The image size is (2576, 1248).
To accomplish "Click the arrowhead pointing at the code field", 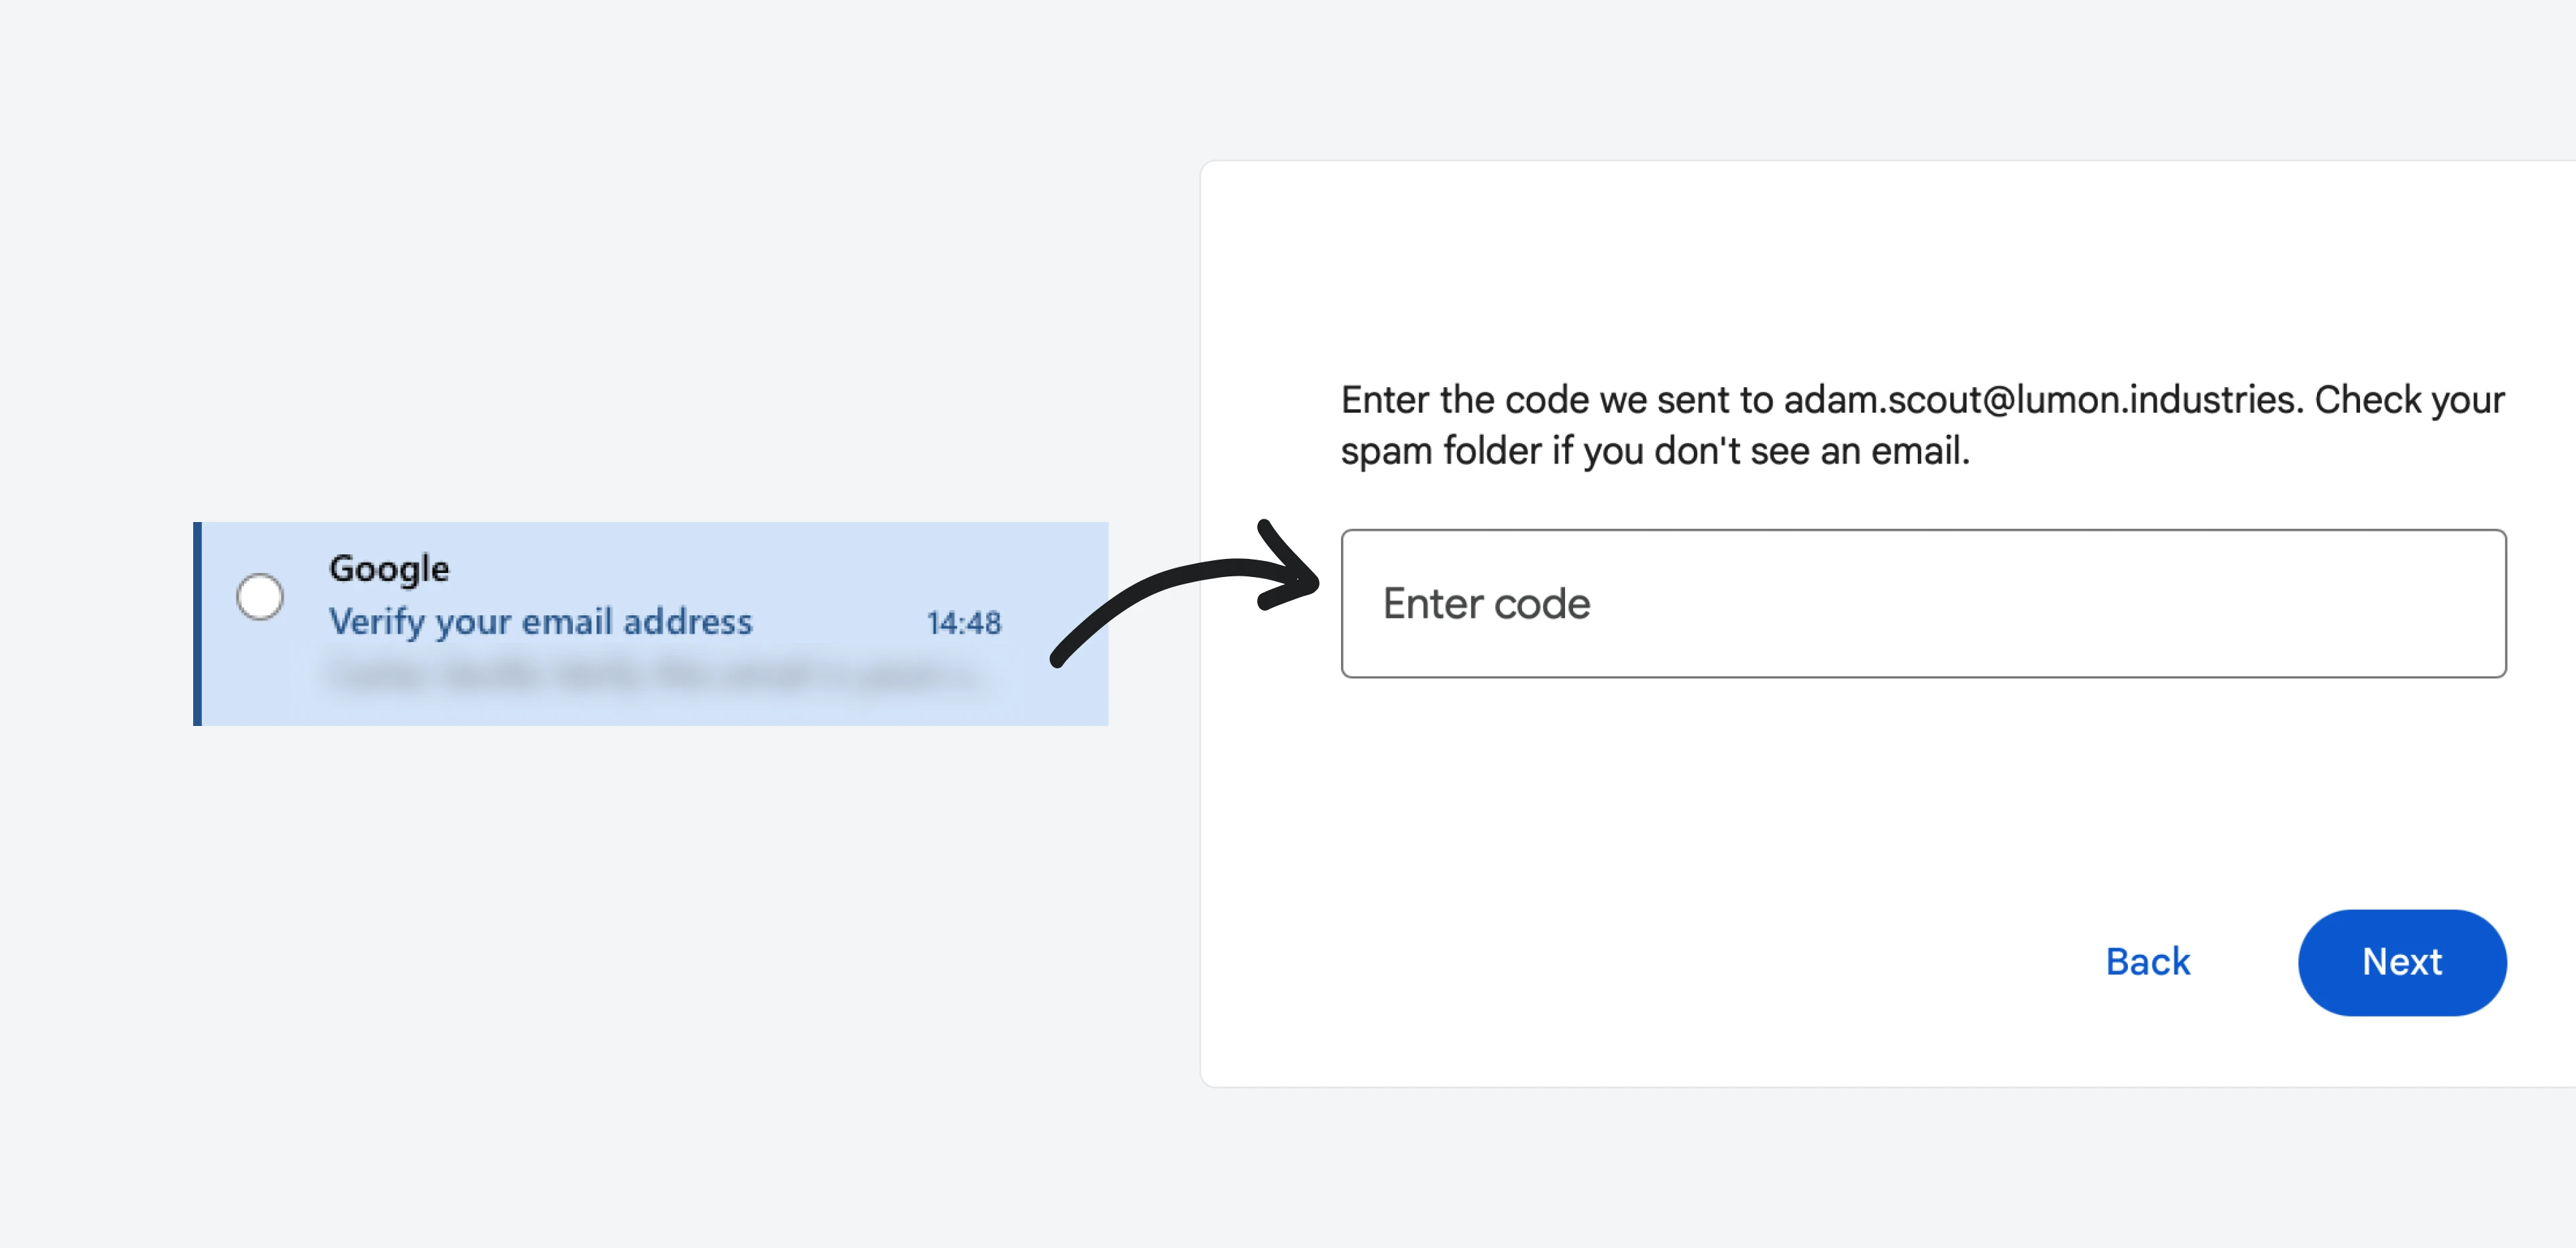I will click(x=1290, y=575).
